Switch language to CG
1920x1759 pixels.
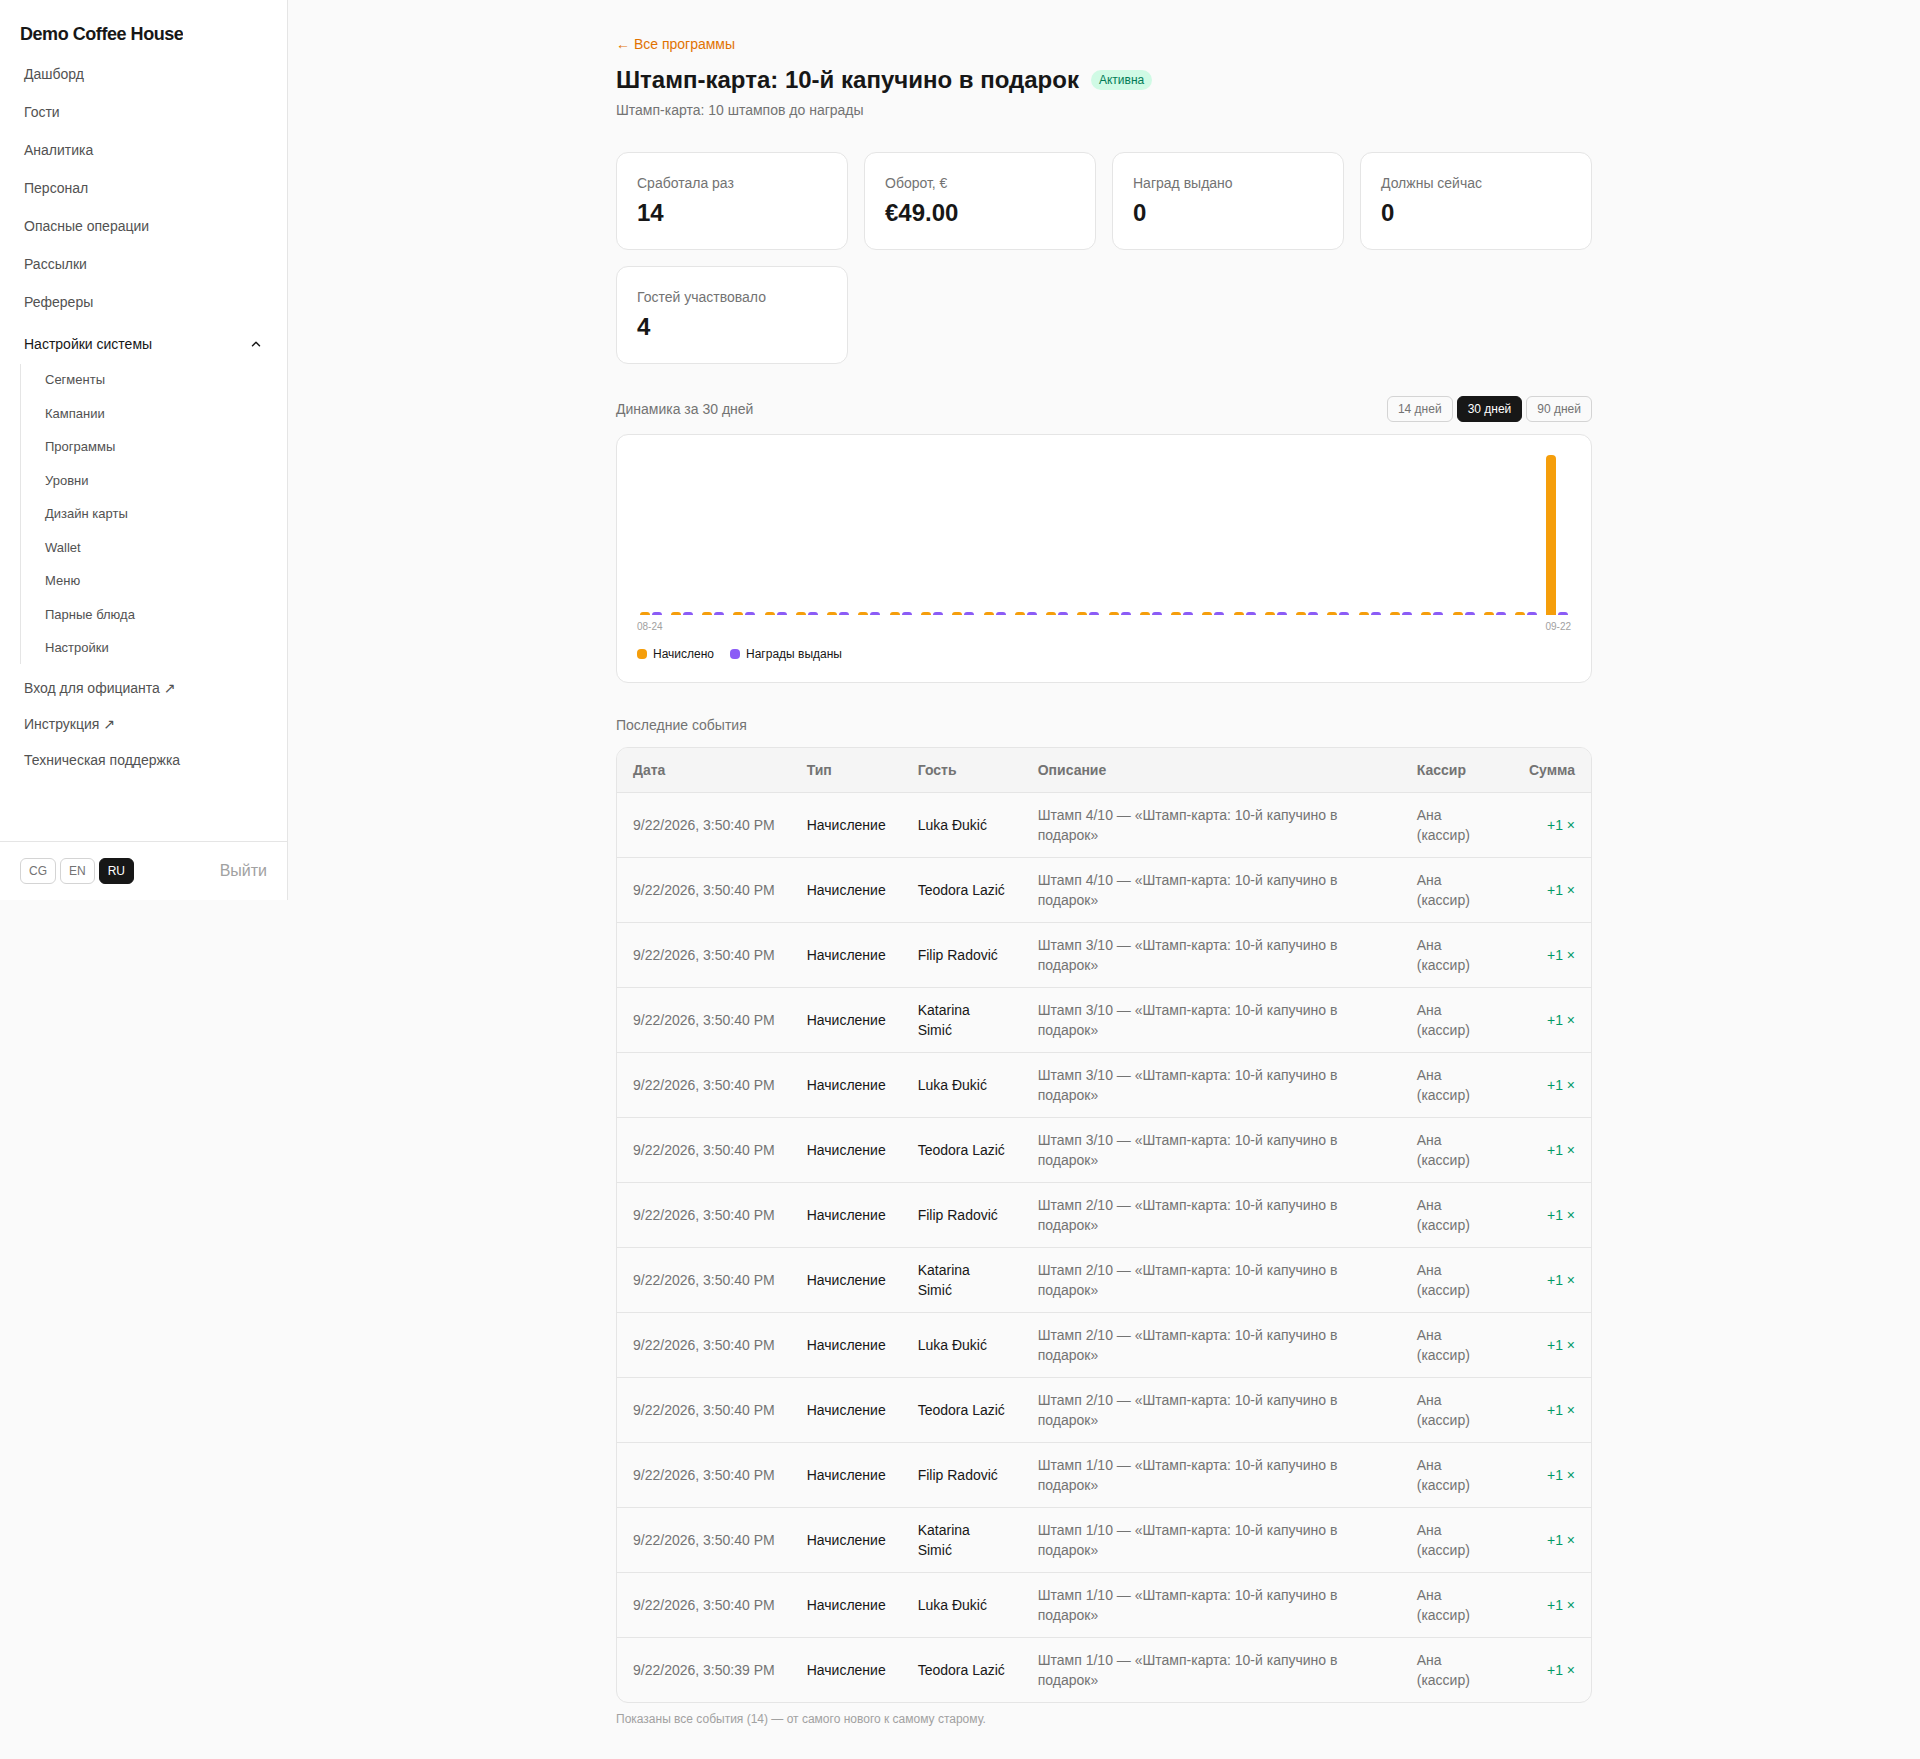(38, 871)
